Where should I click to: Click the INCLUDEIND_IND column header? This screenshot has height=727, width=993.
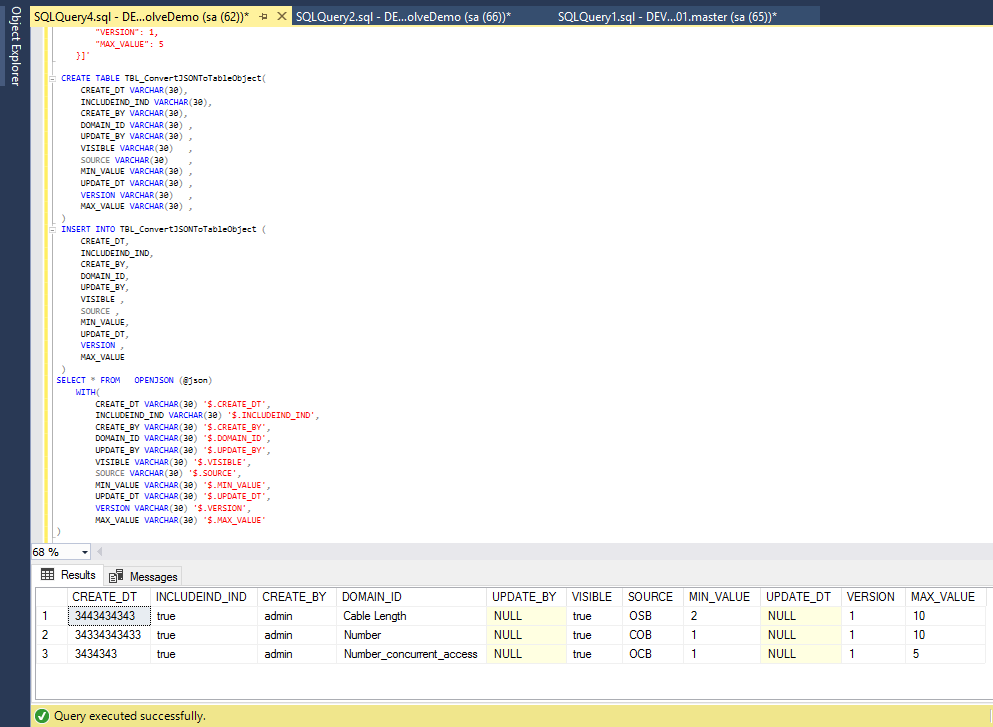pyautogui.click(x=204, y=597)
